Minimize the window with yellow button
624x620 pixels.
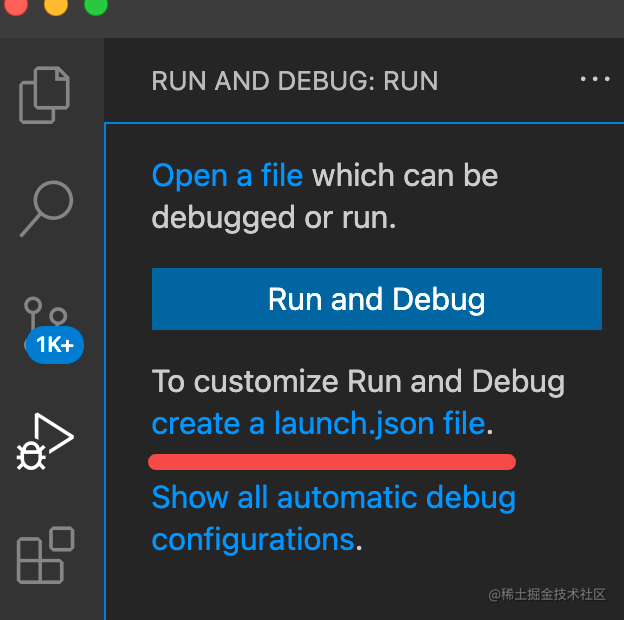pos(56,6)
